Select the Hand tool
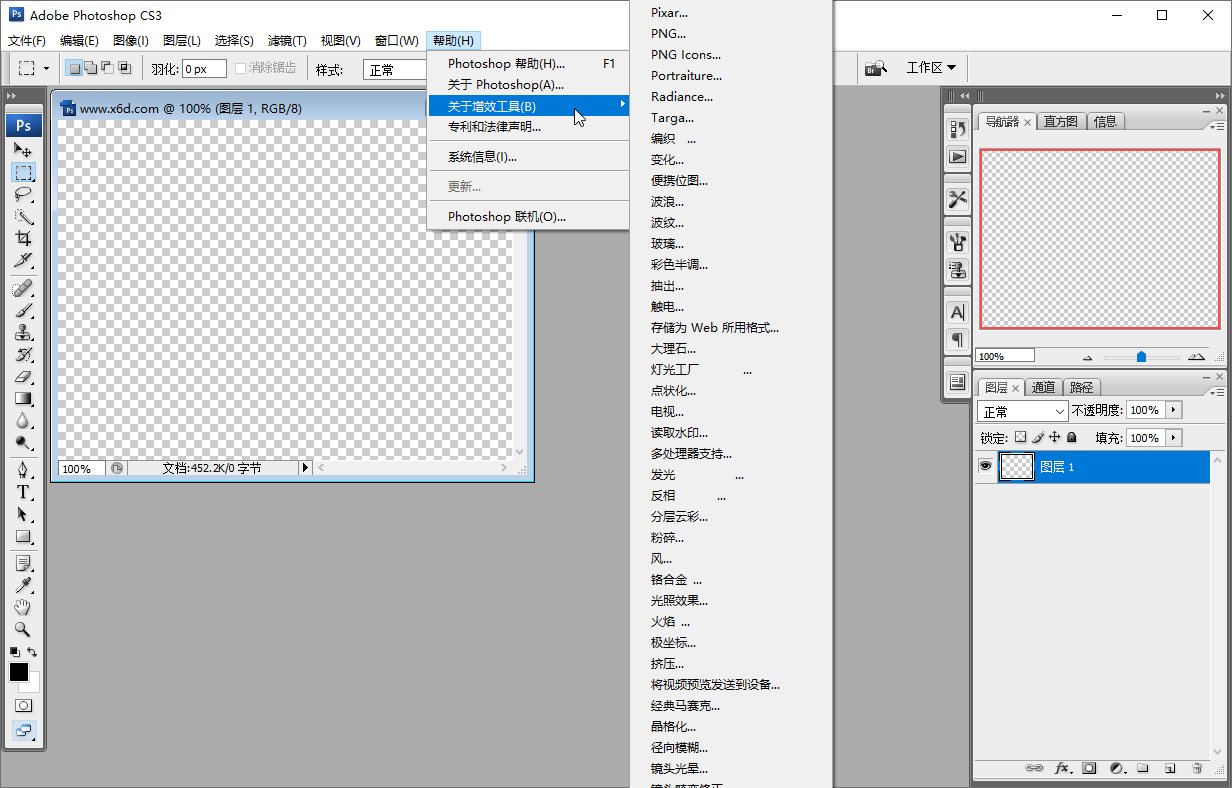 click(x=23, y=608)
